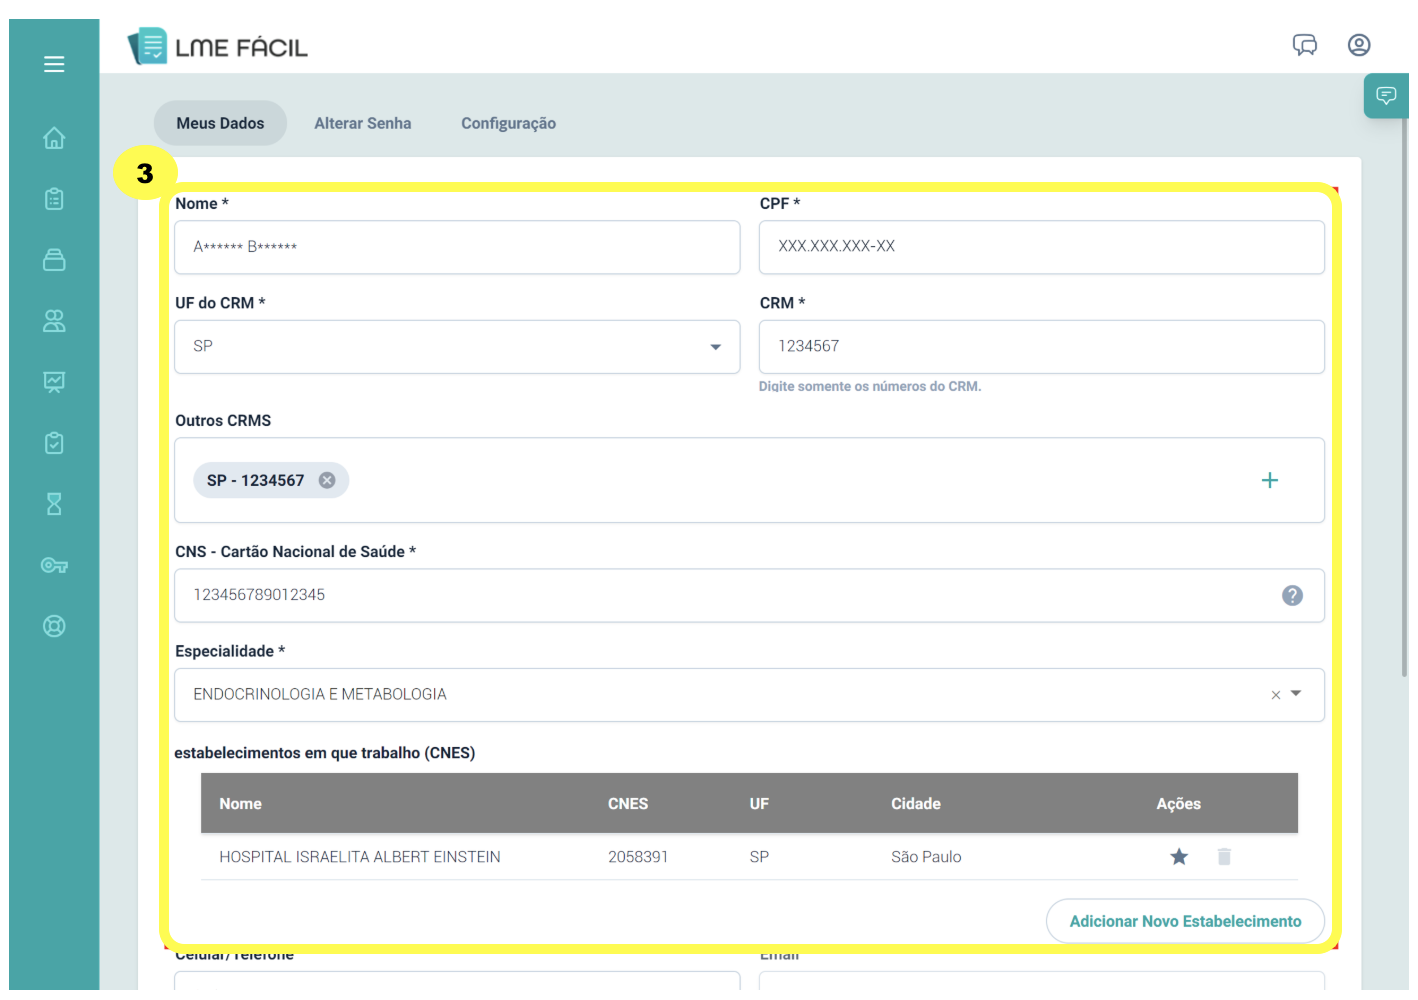Expand the UF do CRM dropdown
This screenshot has width=1418, height=1000.
coord(715,347)
